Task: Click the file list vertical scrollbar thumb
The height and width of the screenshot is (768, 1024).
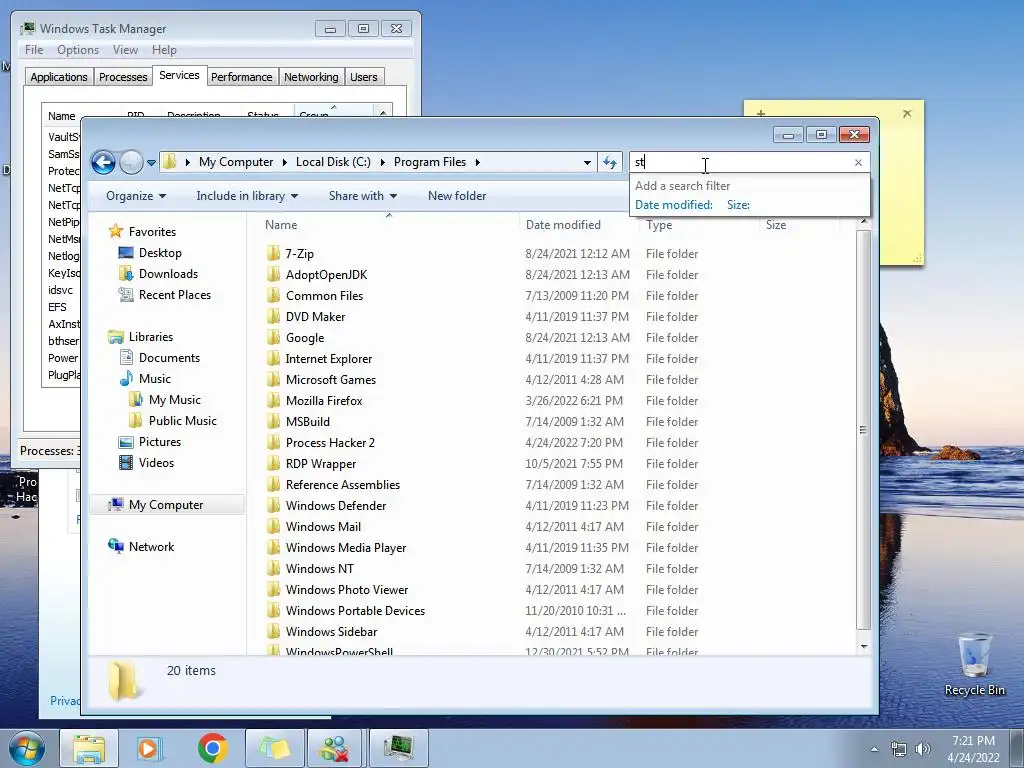Action: (863, 430)
